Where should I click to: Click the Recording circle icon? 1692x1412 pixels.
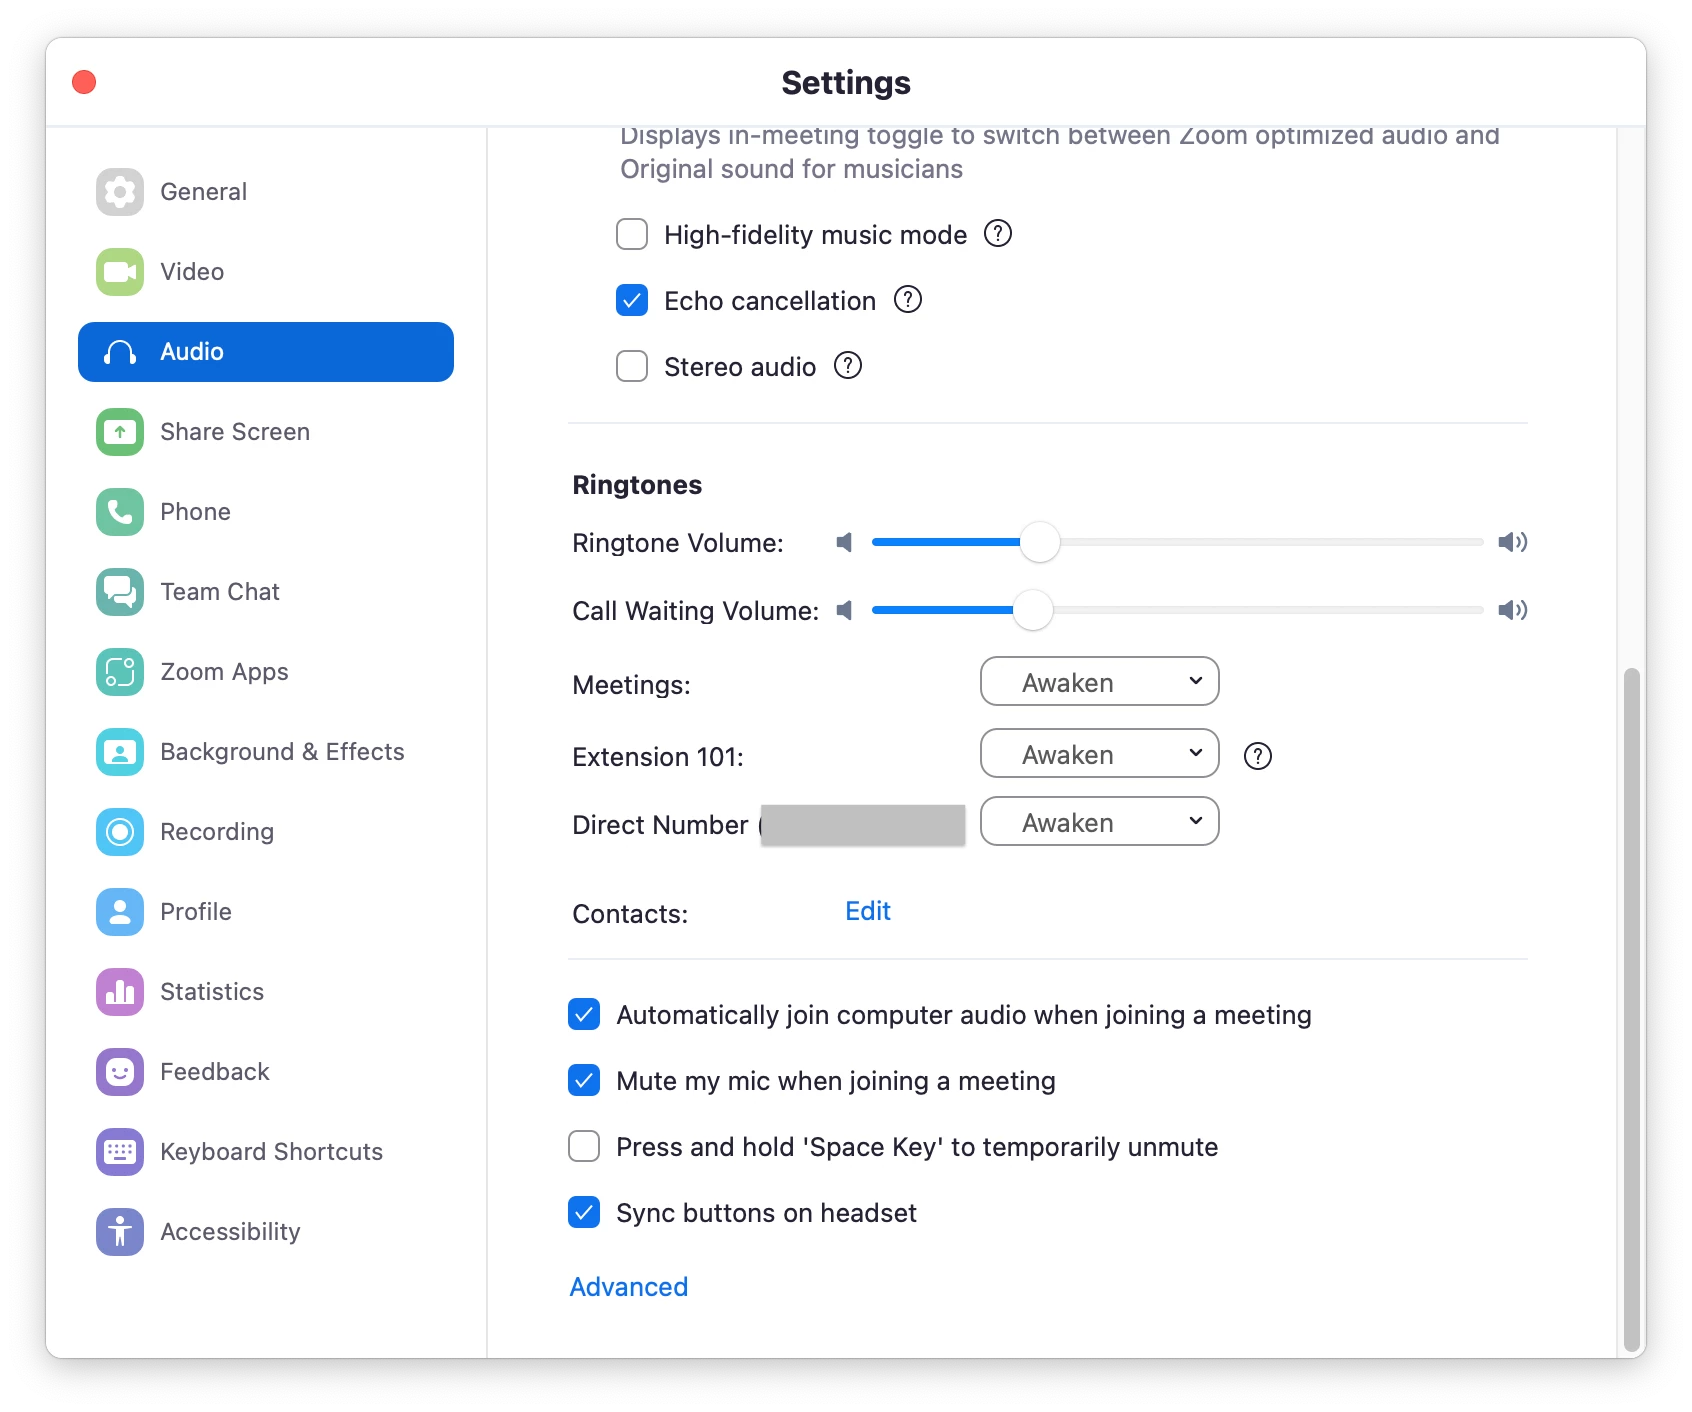[120, 832]
